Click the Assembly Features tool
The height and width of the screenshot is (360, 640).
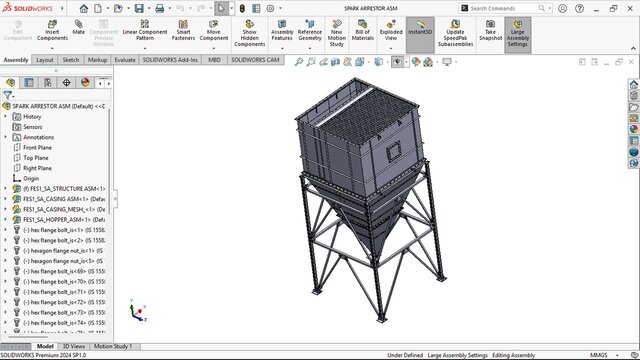282,31
